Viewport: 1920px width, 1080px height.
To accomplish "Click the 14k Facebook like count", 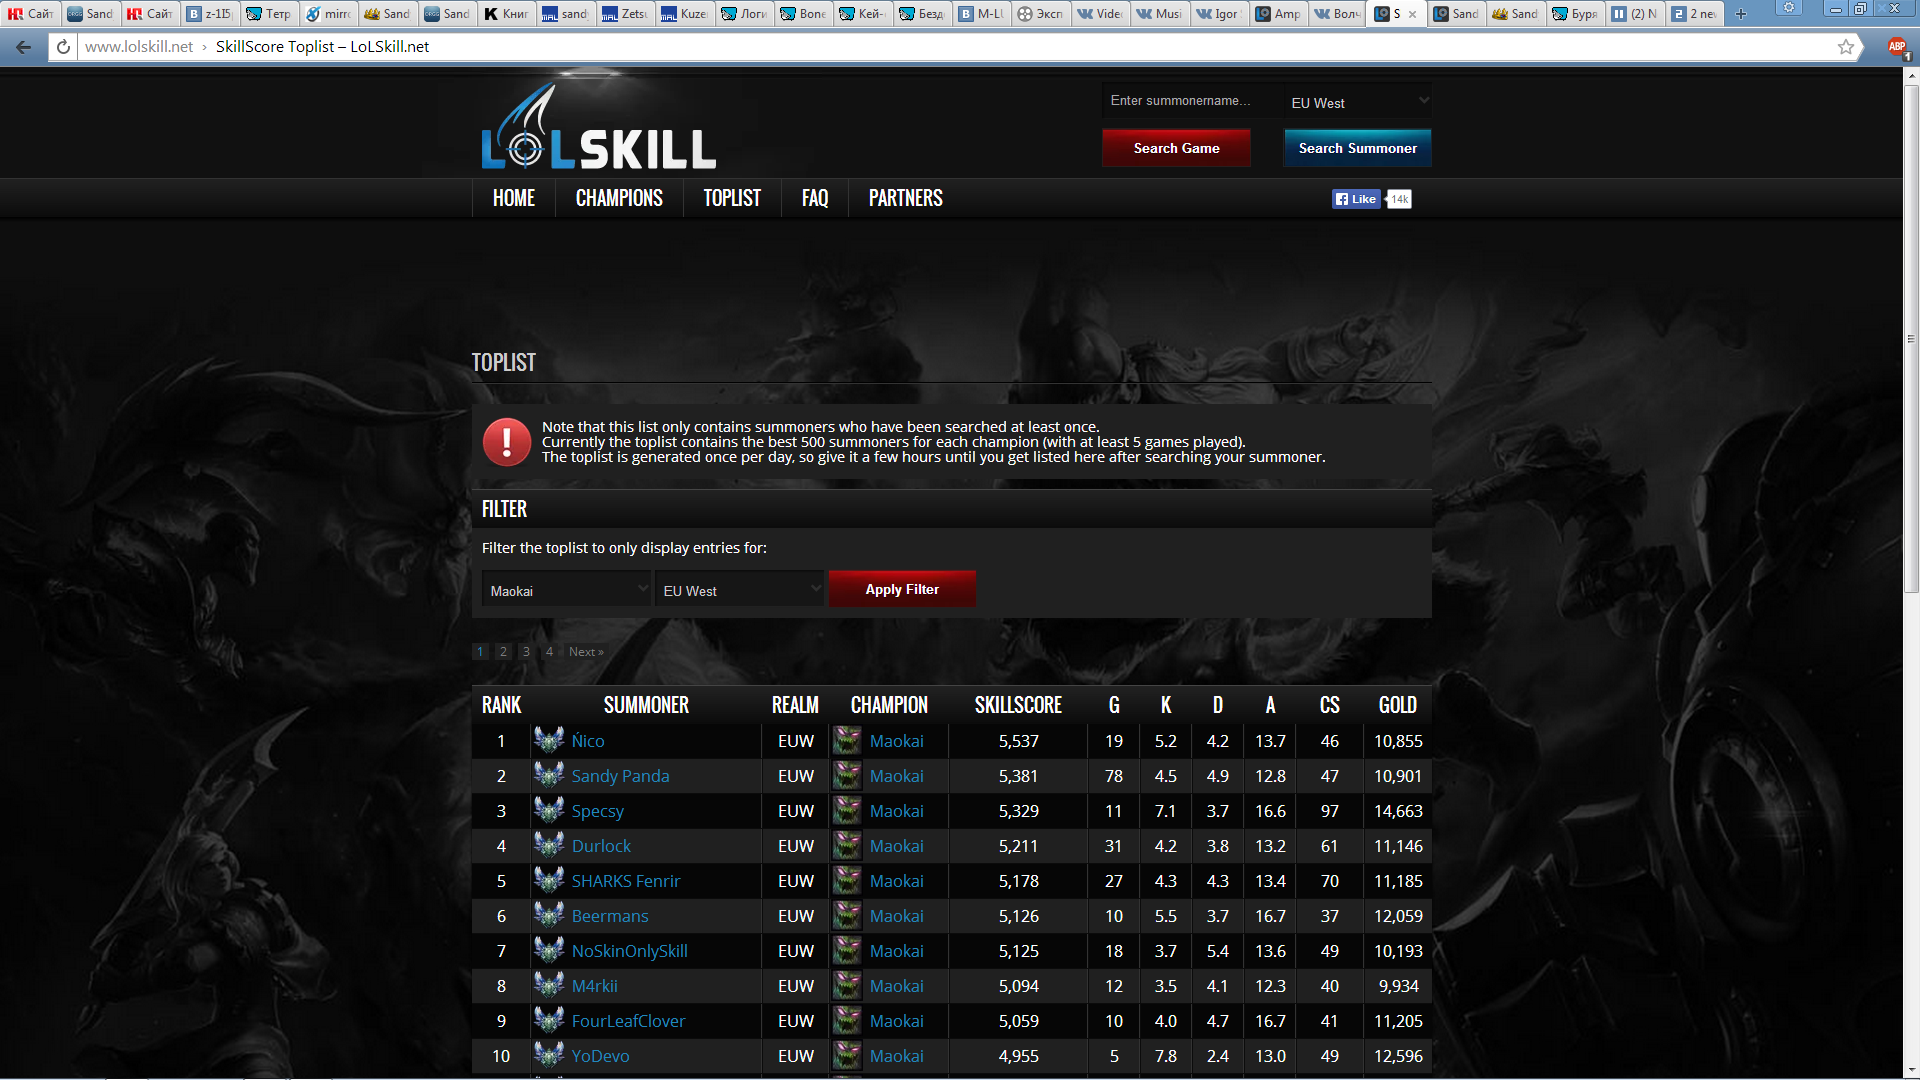I will coord(1399,199).
